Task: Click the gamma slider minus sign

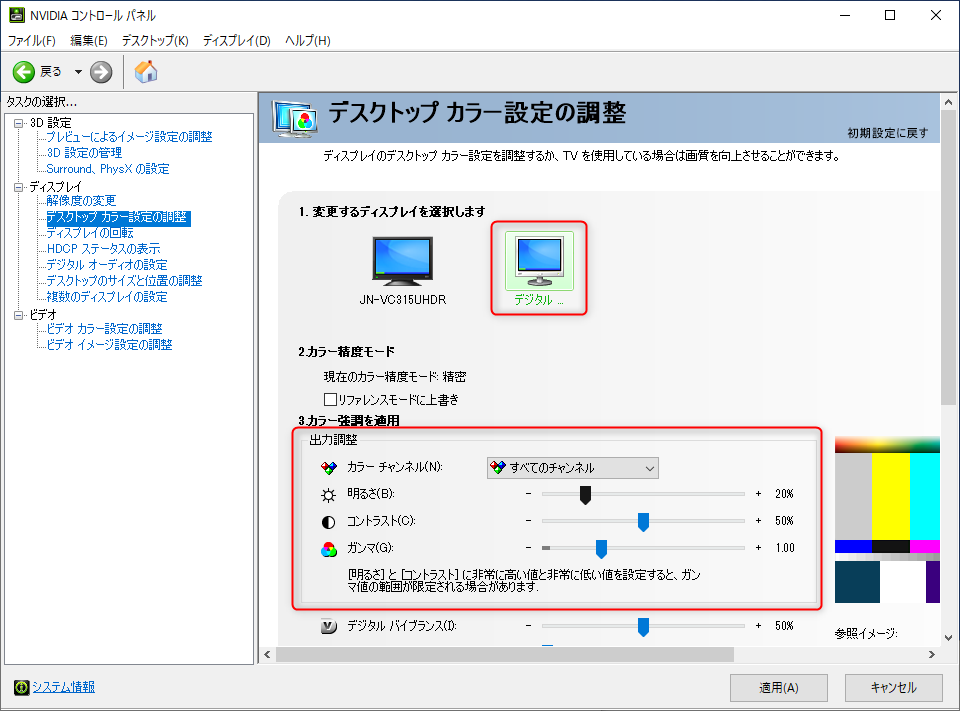Action: pyautogui.click(x=528, y=547)
